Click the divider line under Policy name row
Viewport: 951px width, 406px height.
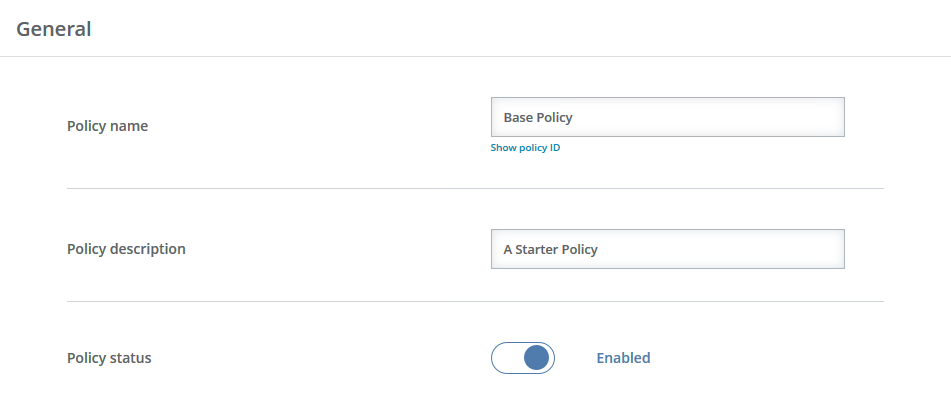pos(475,188)
